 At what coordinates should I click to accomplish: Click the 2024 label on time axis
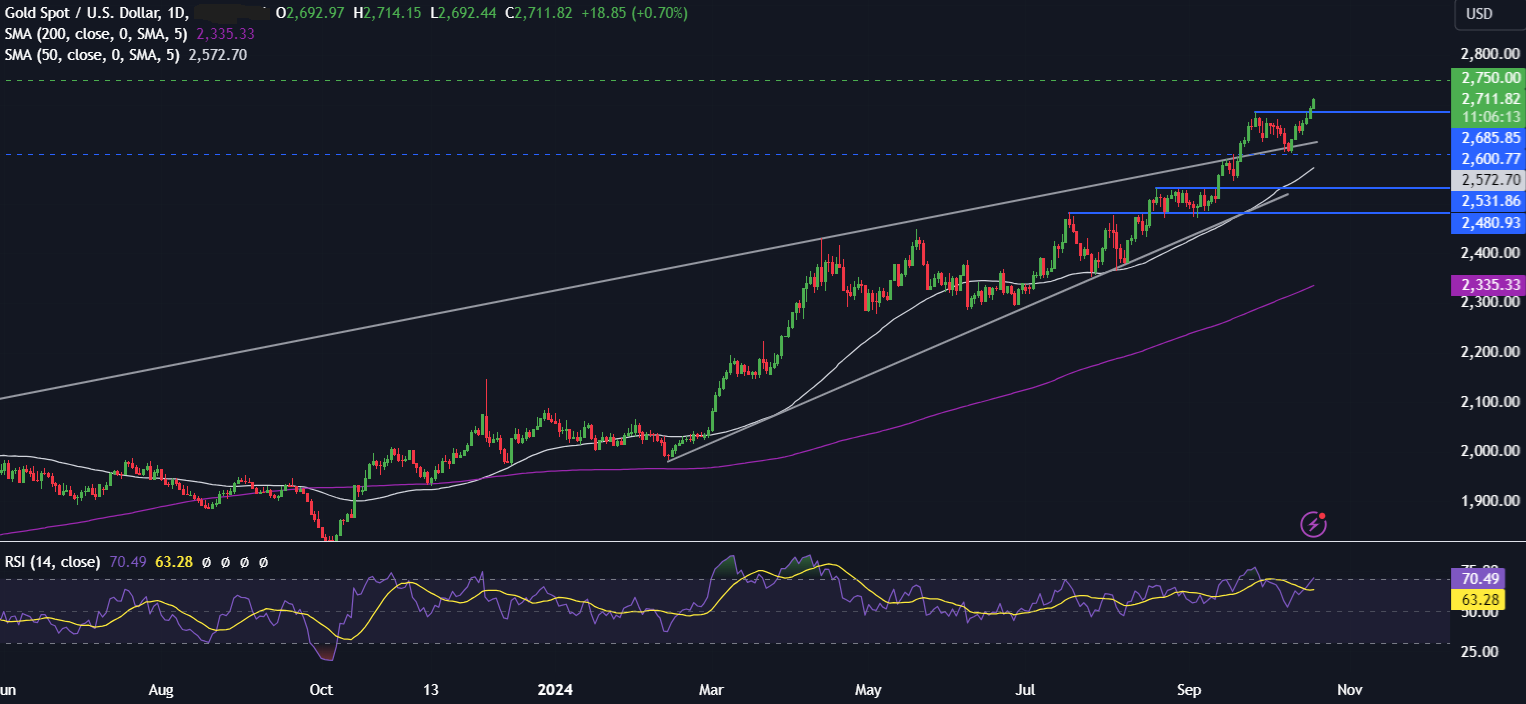click(x=555, y=690)
